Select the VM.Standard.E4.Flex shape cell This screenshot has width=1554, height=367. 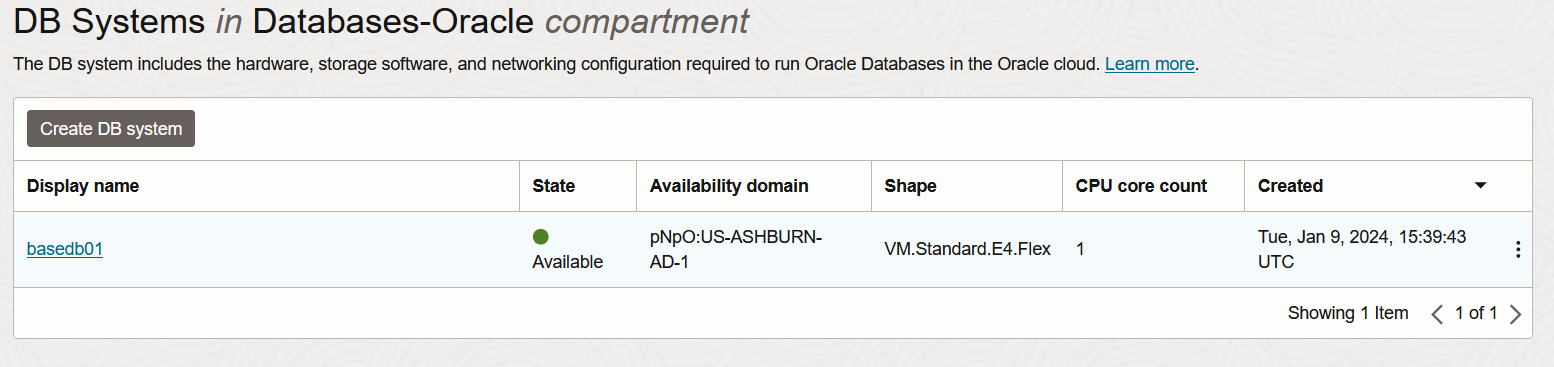point(967,249)
